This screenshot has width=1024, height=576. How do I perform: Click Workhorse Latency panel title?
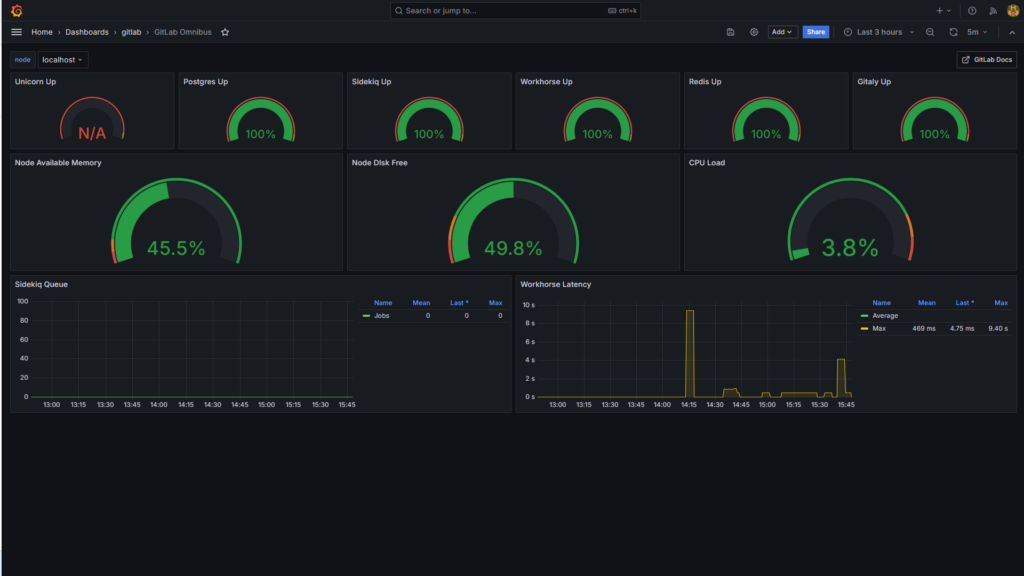pyautogui.click(x=556, y=284)
